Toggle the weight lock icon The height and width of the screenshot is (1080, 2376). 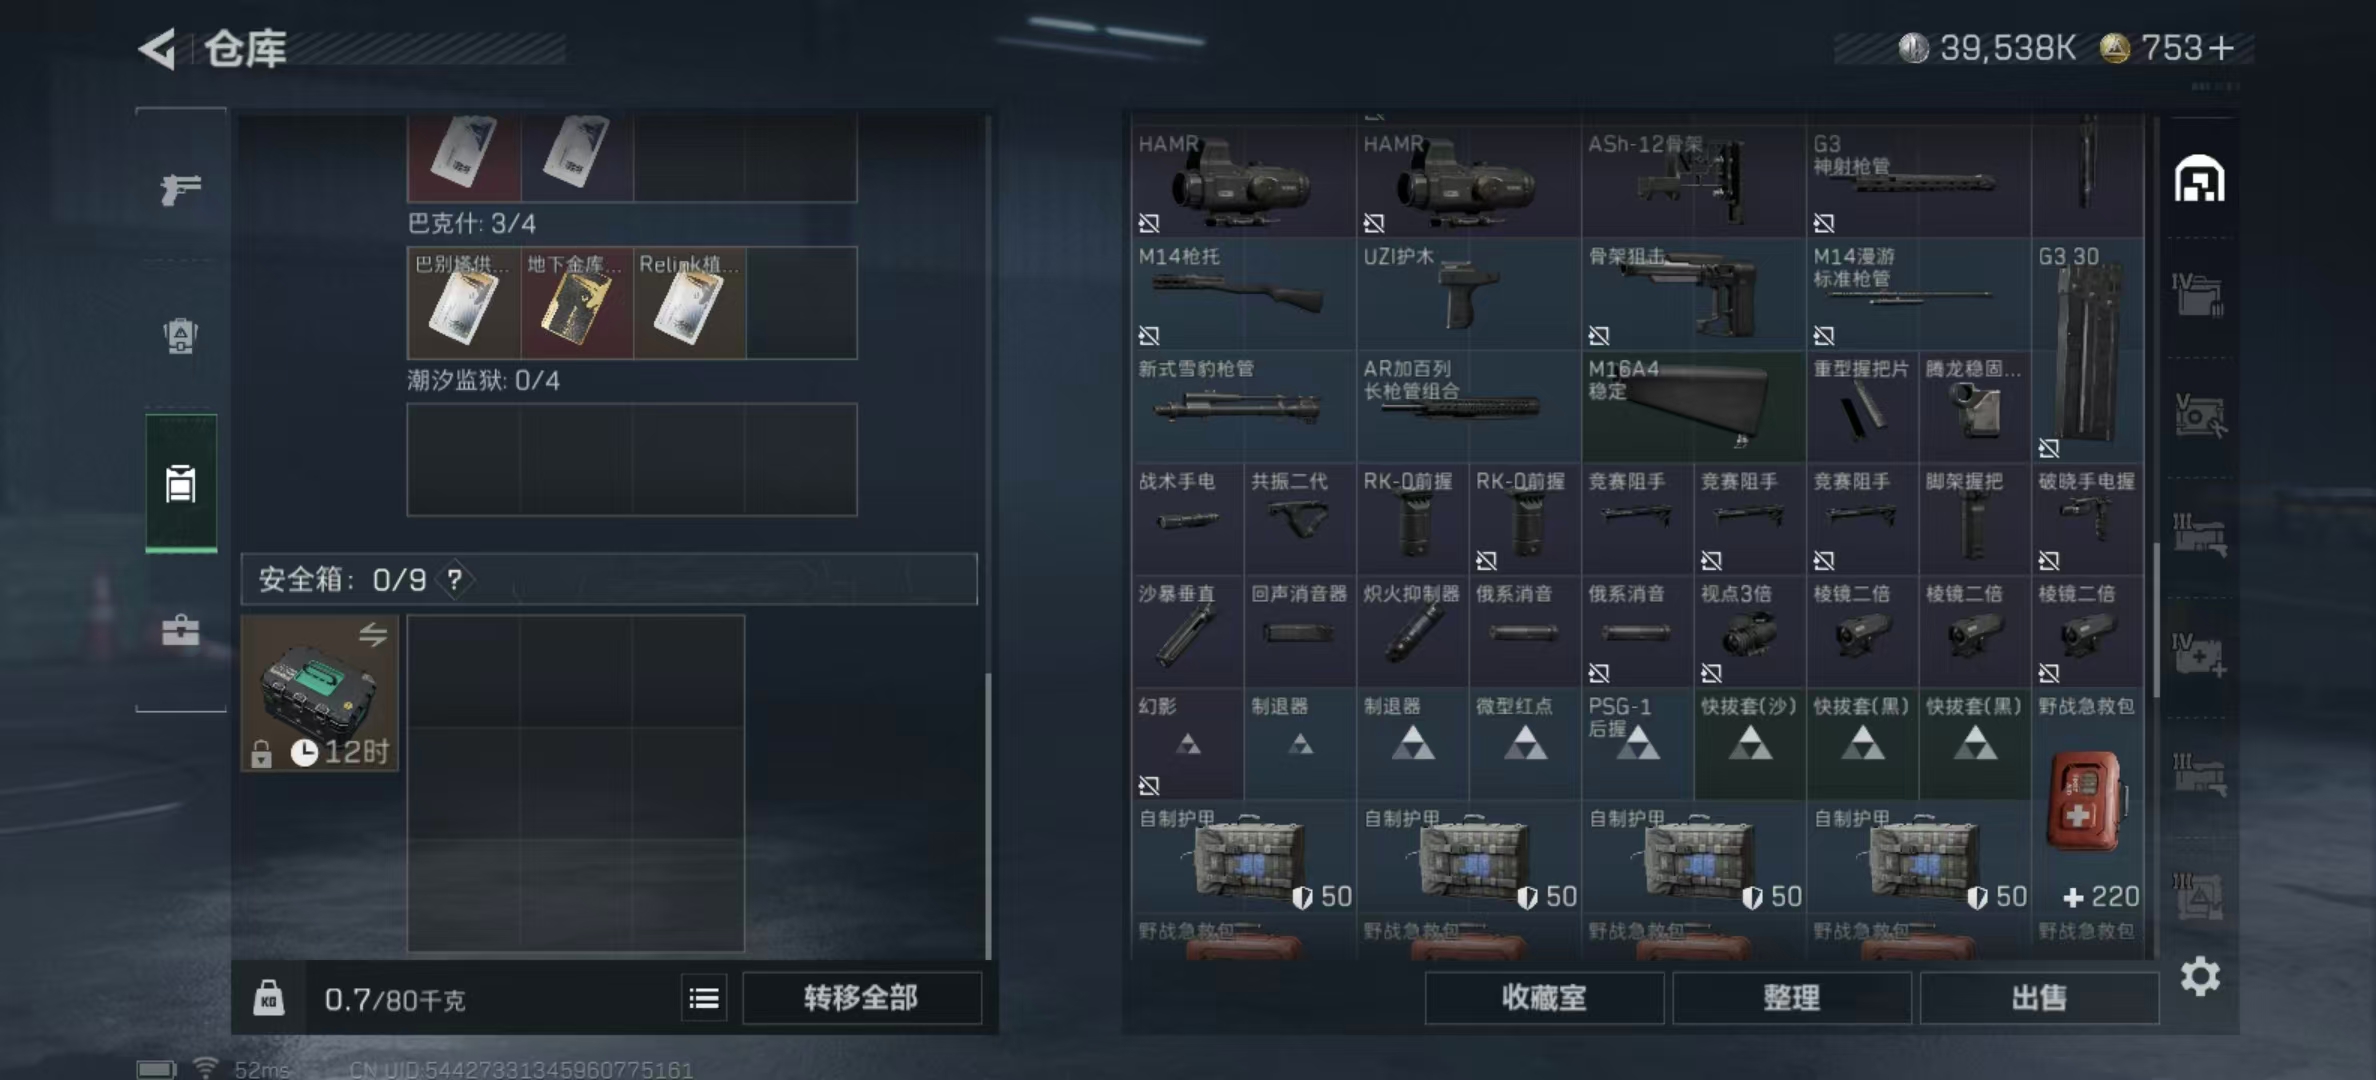(268, 998)
